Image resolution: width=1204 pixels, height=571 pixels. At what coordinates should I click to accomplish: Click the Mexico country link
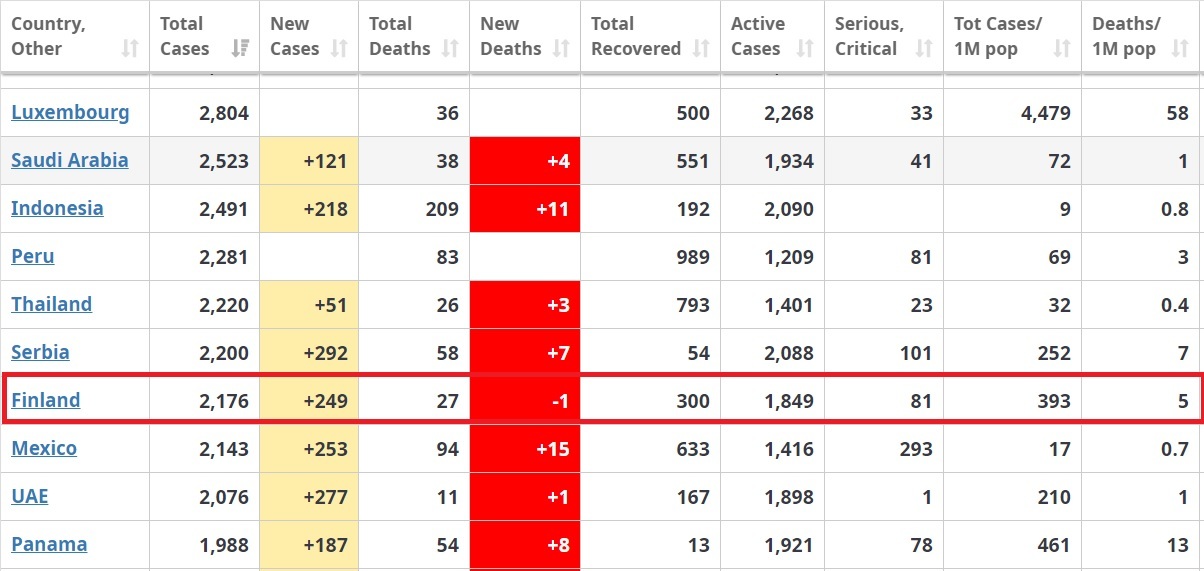tap(44, 448)
